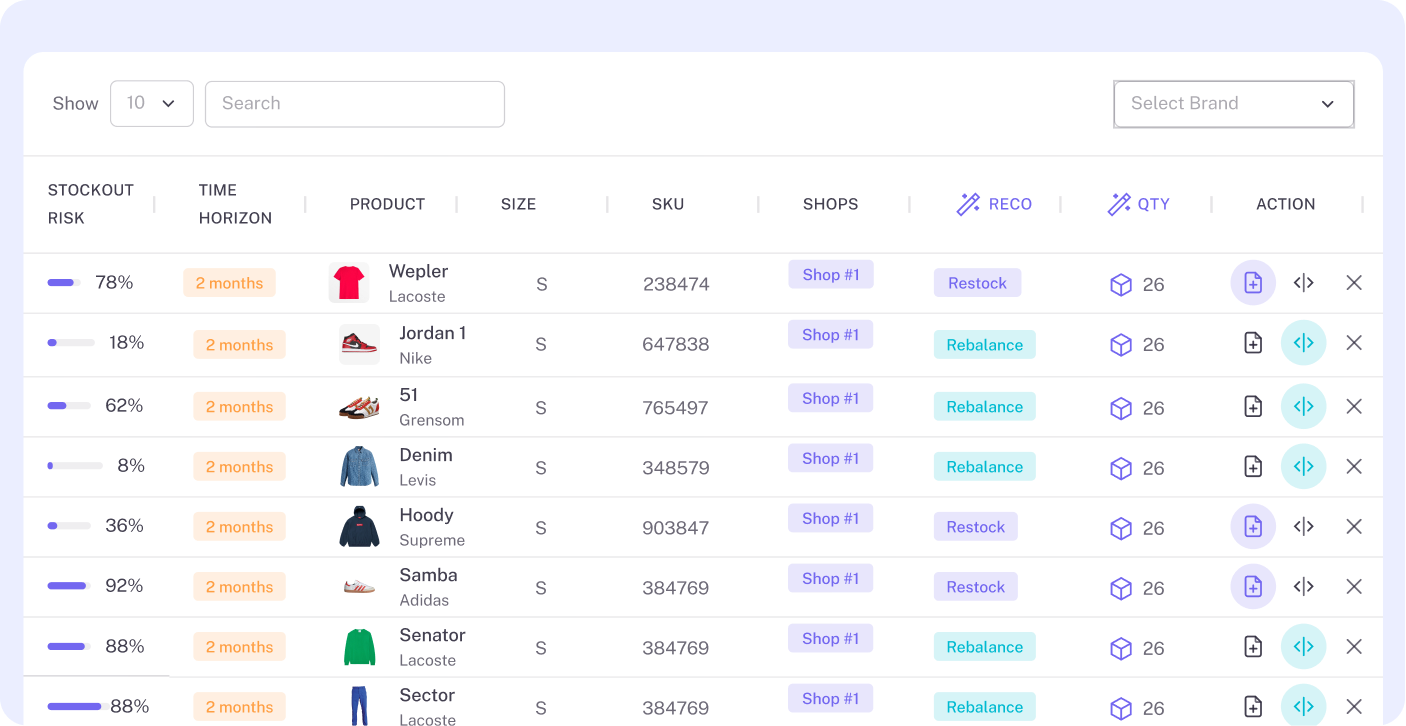The height and width of the screenshot is (726, 1406).
Task: Sort by the QTY column header
Action: click(1139, 204)
